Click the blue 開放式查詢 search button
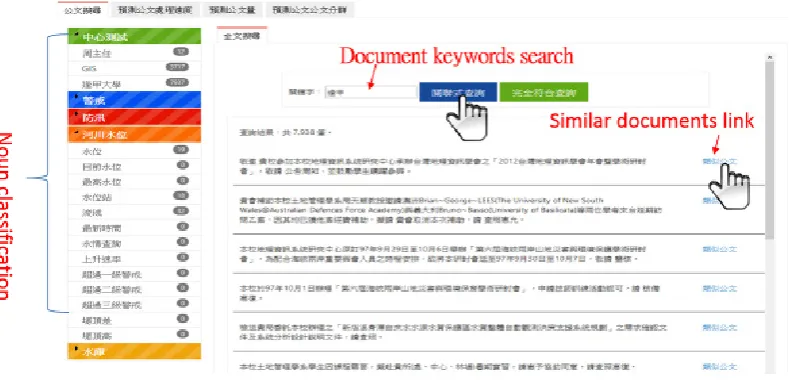This screenshot has width=789, height=386. 458,93
